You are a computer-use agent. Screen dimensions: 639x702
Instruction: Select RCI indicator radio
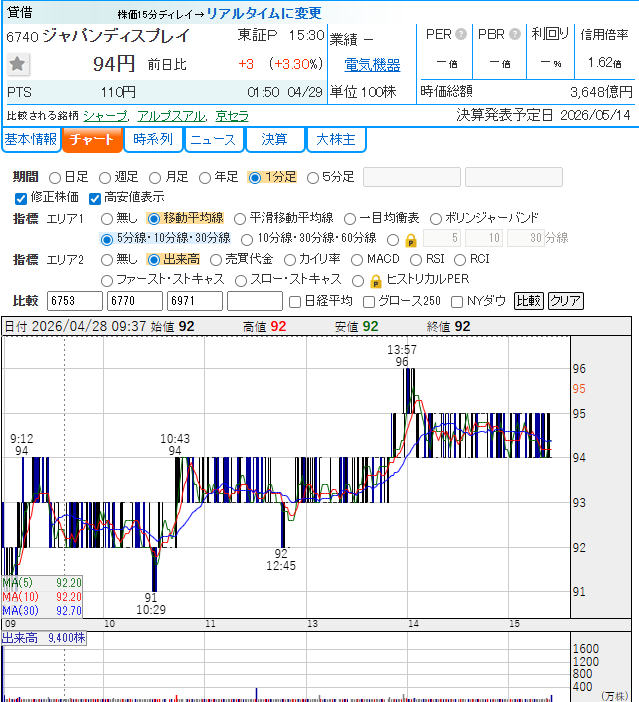[x=460, y=260]
